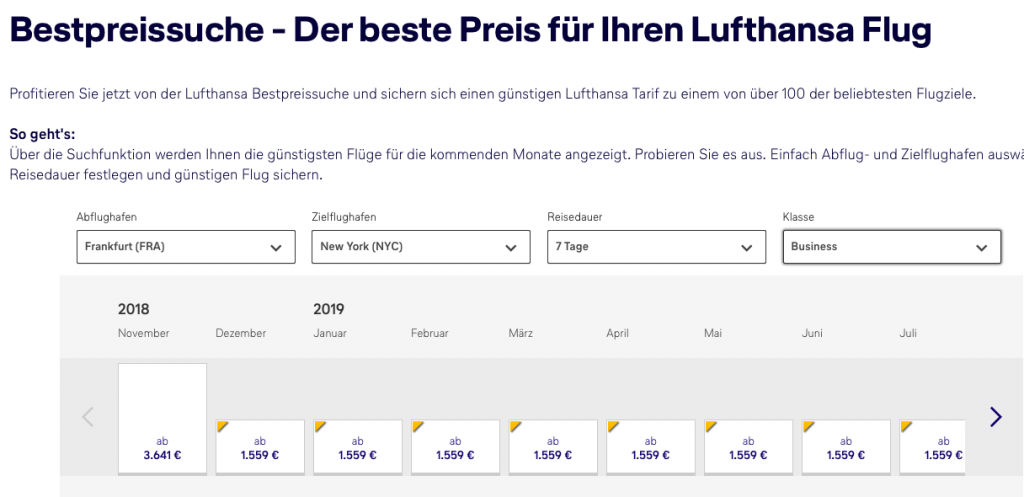This screenshot has height=497, width=1024.
Task: Pick the März price tile
Action: pyautogui.click(x=553, y=446)
